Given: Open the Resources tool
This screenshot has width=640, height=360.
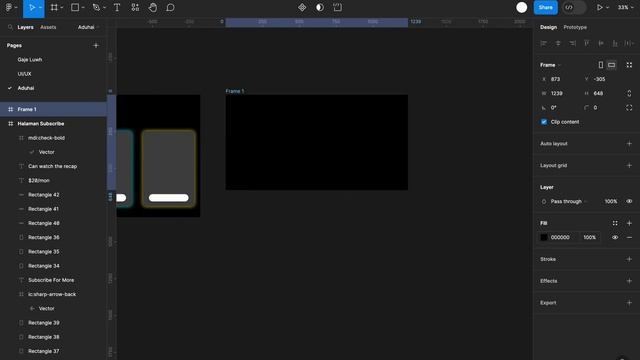Looking at the screenshot, I should [135, 7].
